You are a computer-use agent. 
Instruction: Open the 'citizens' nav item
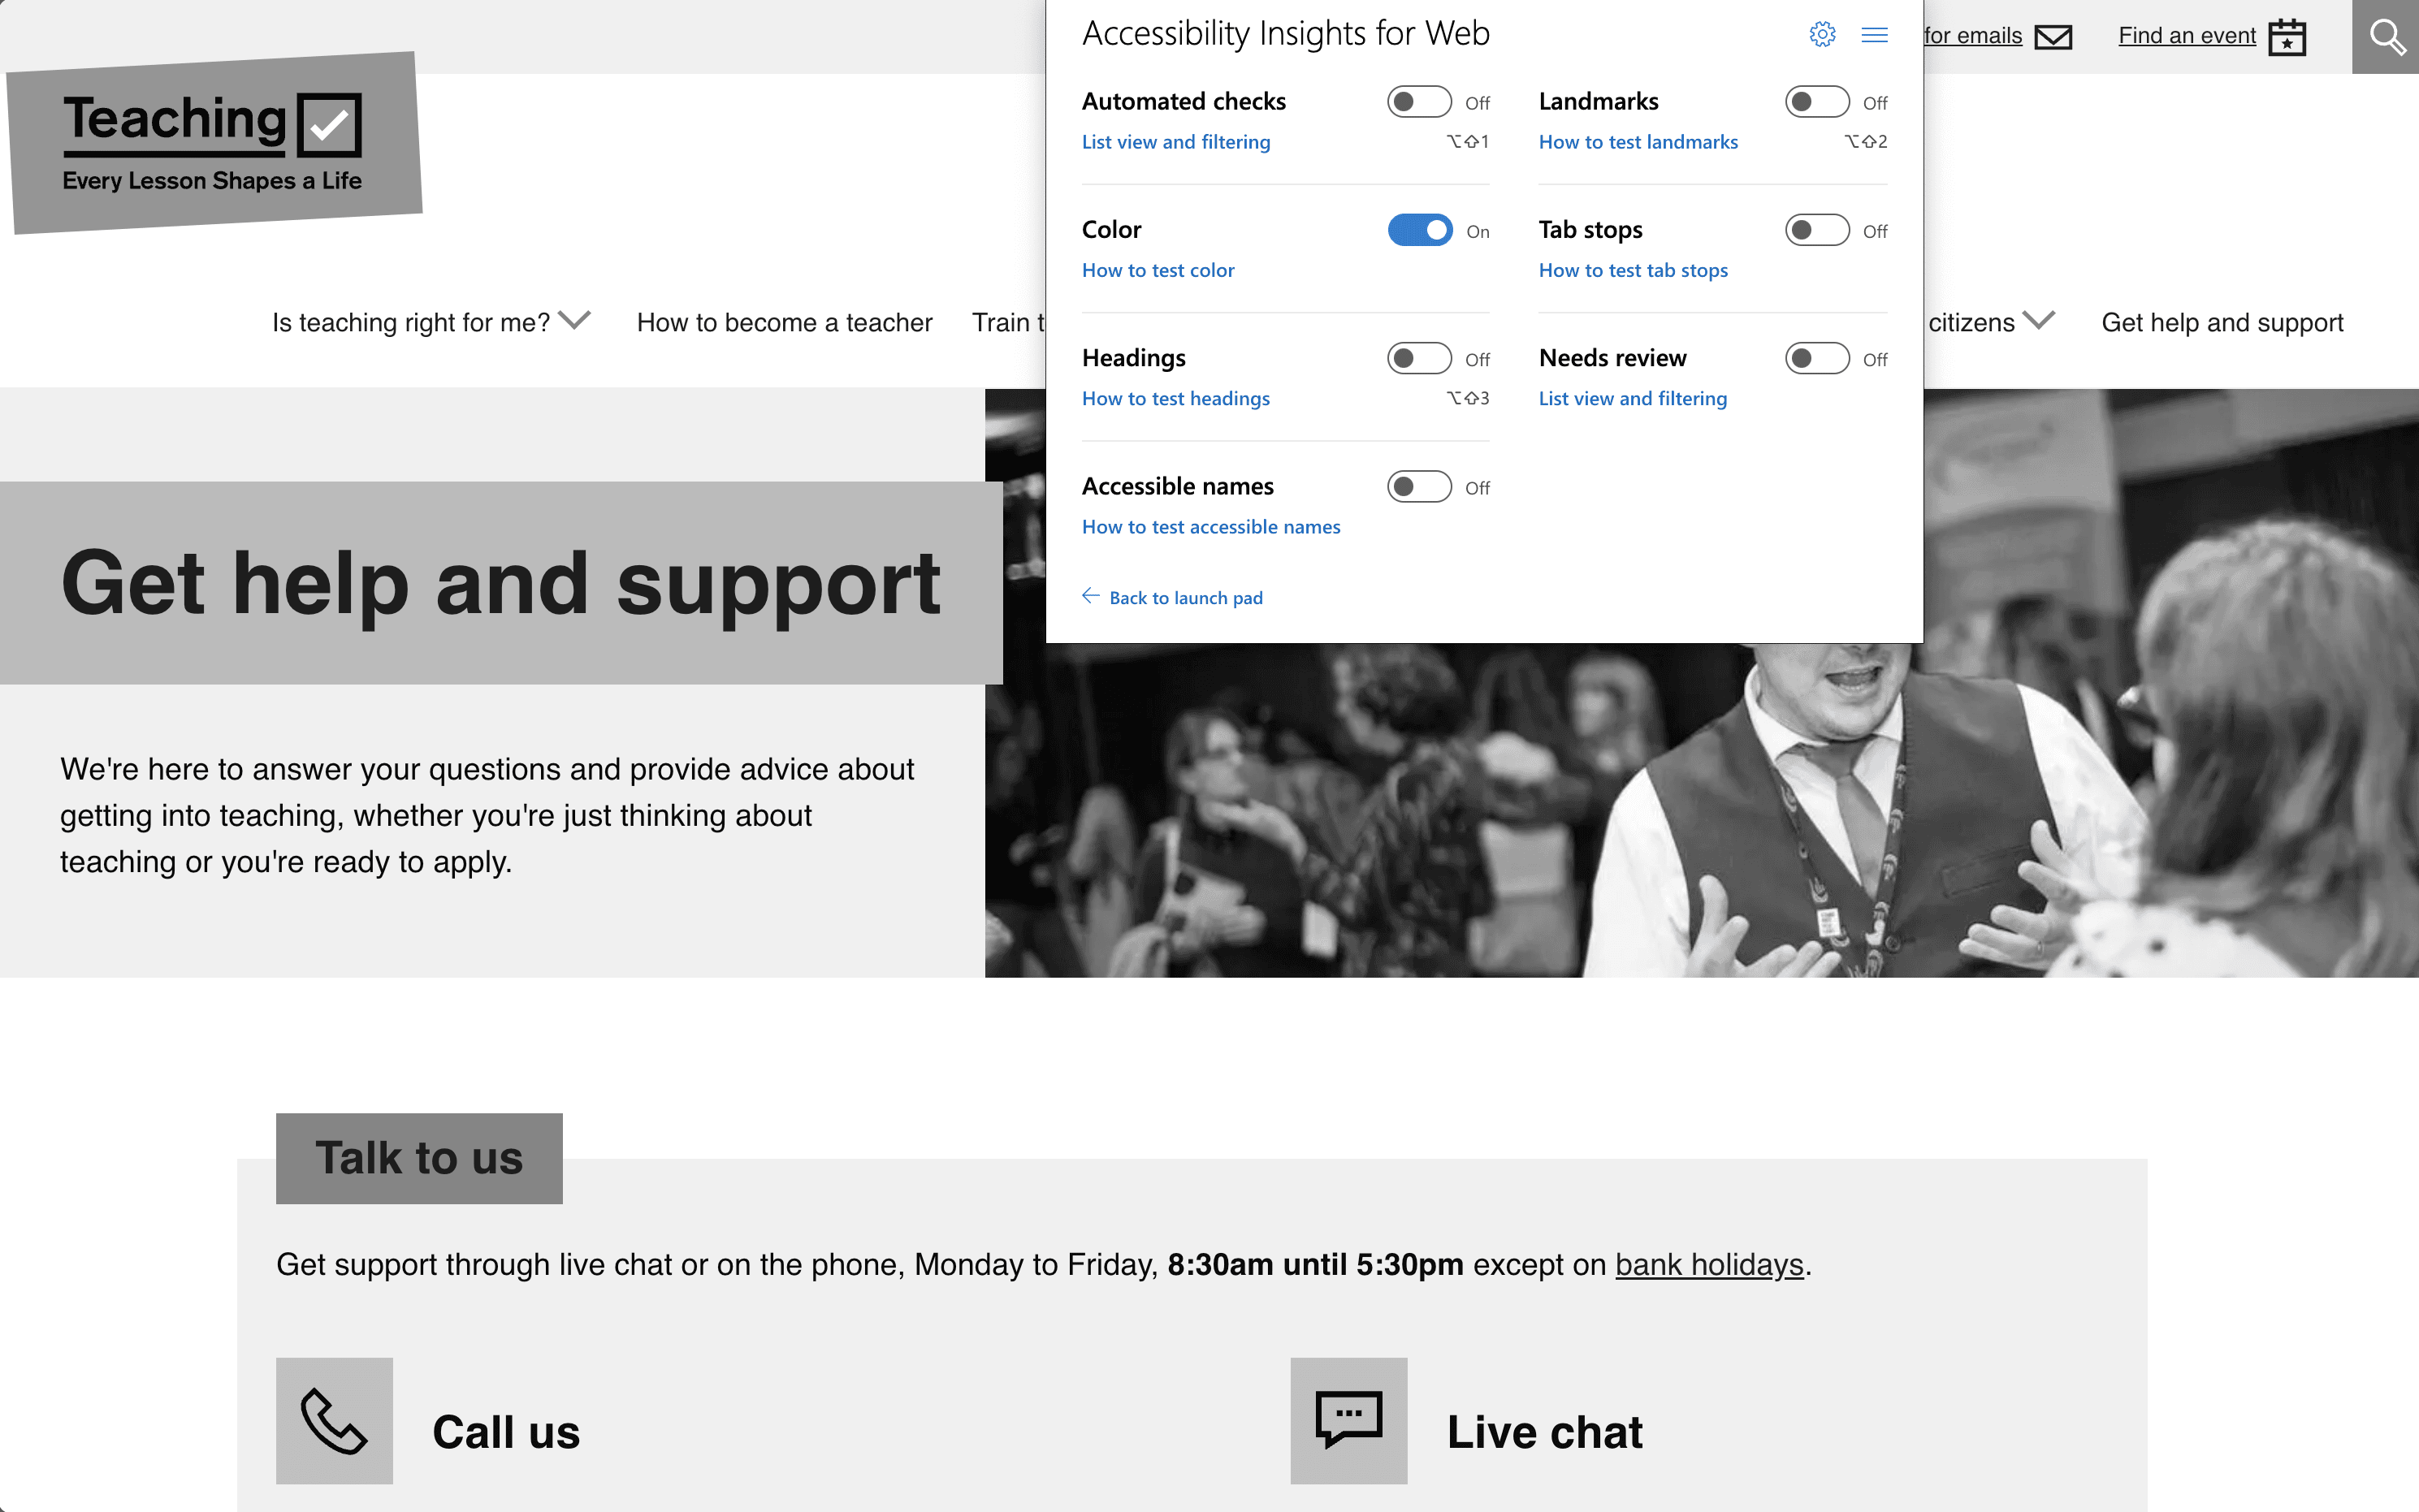(x=1971, y=322)
